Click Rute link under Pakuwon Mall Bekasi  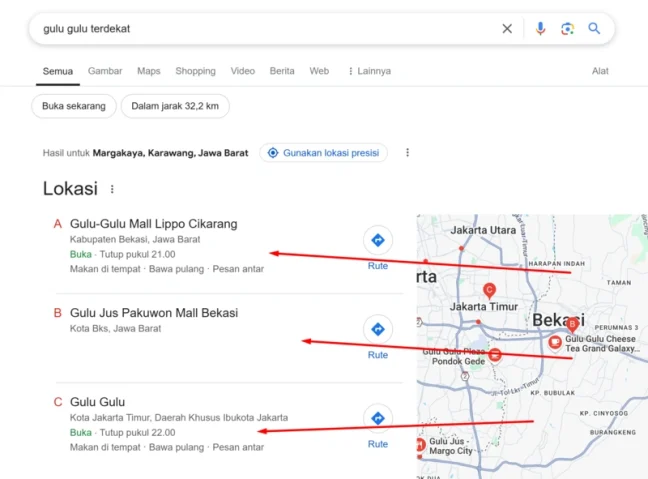(378, 355)
